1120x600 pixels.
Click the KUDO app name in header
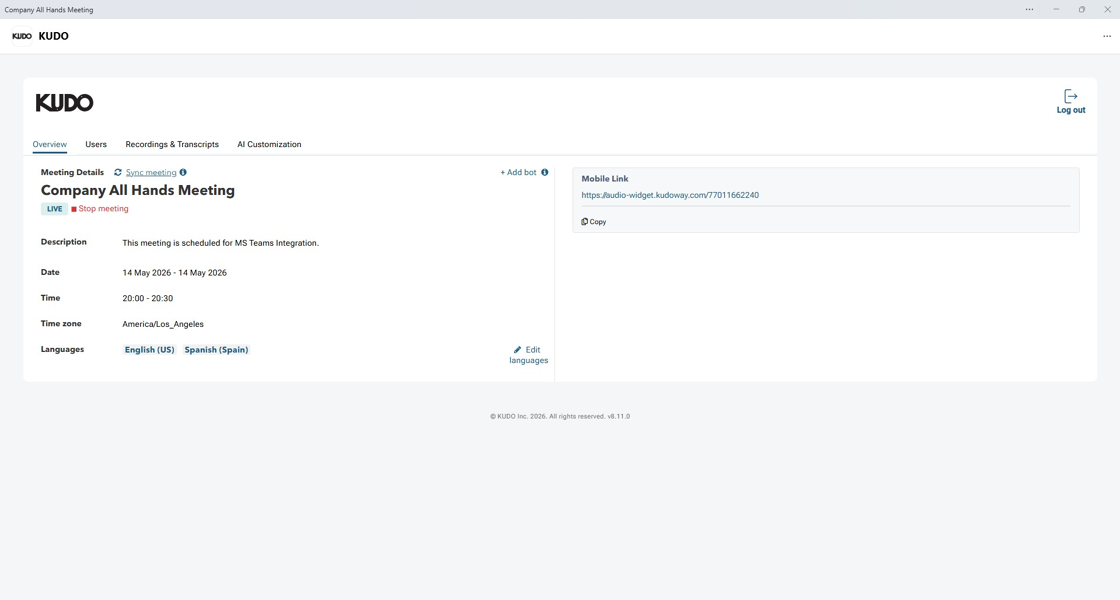point(54,36)
